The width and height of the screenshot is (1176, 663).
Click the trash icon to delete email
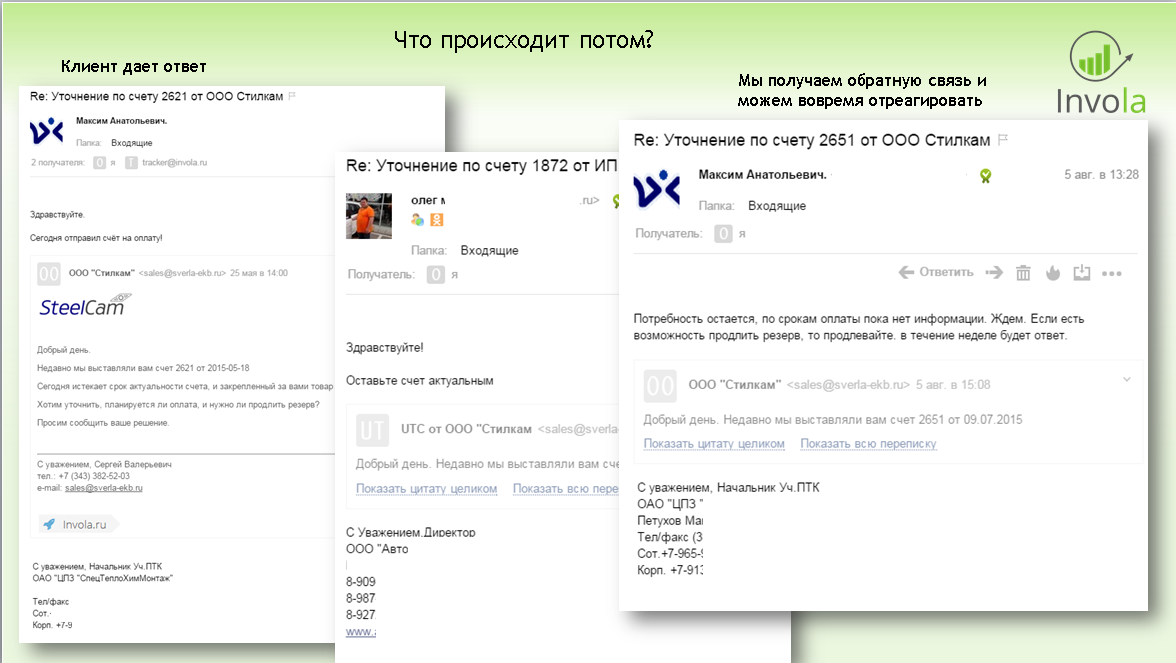pyautogui.click(x=1023, y=271)
